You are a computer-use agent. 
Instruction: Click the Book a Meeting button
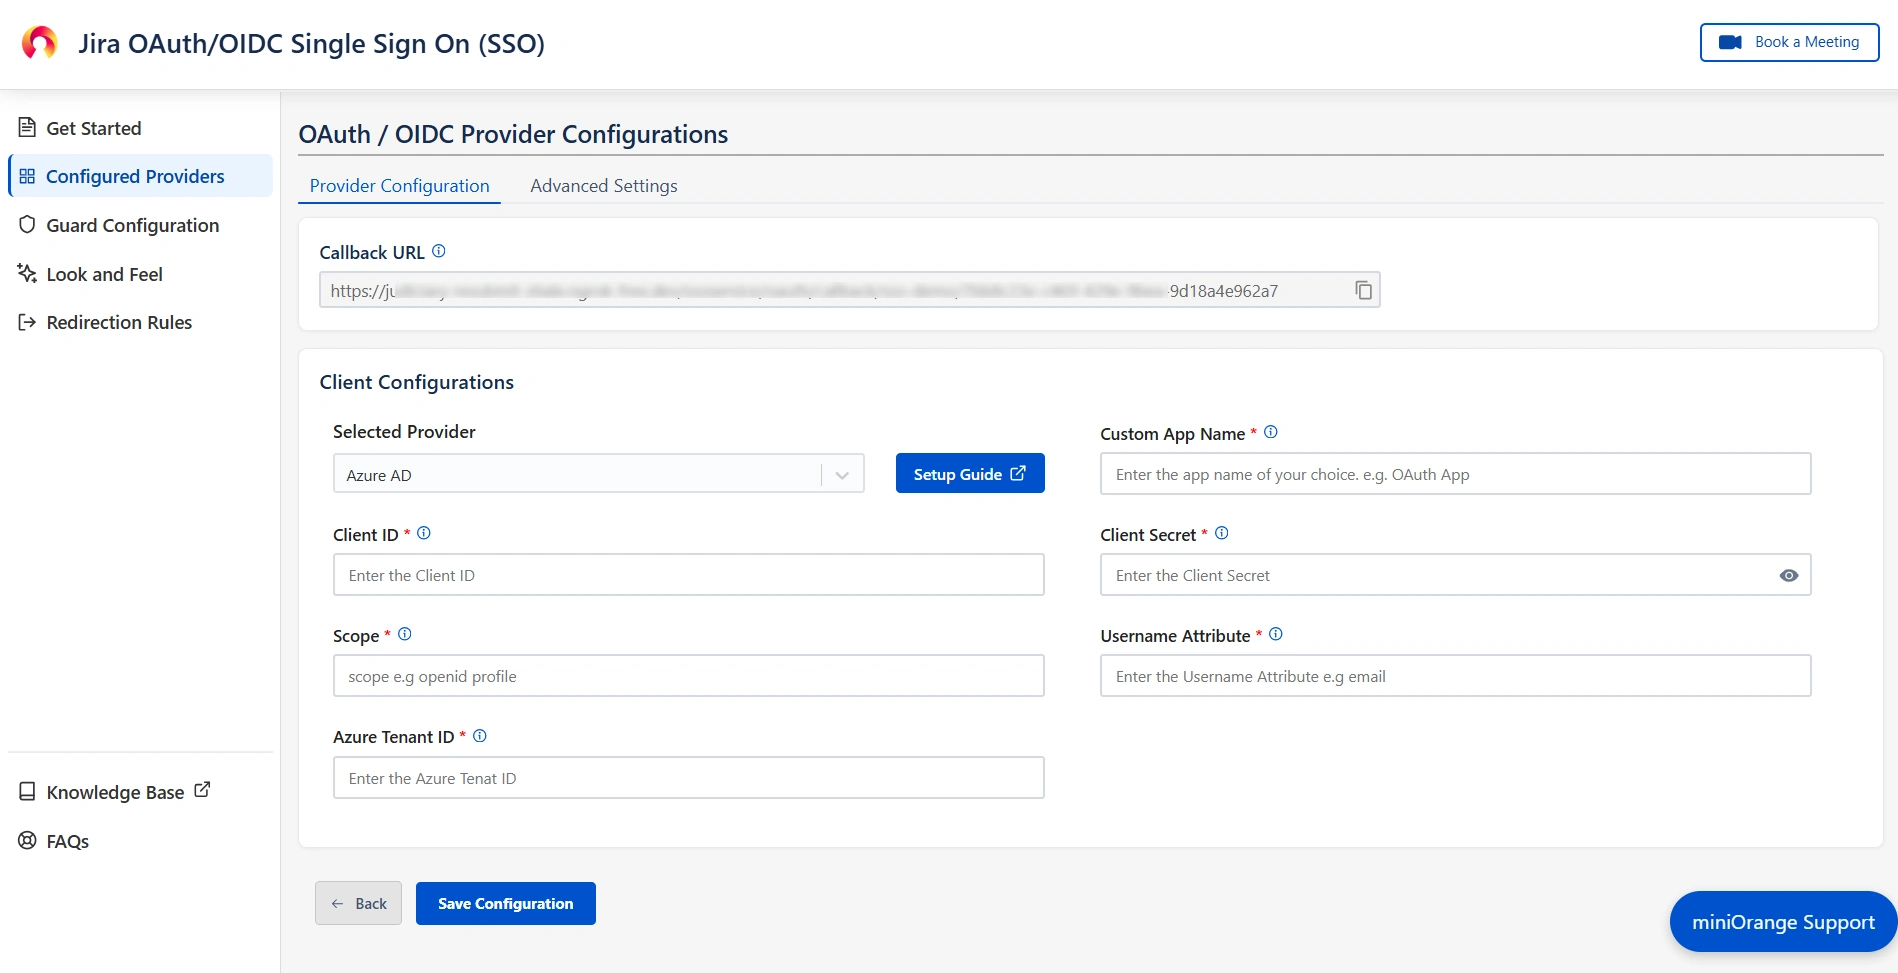coord(1789,42)
